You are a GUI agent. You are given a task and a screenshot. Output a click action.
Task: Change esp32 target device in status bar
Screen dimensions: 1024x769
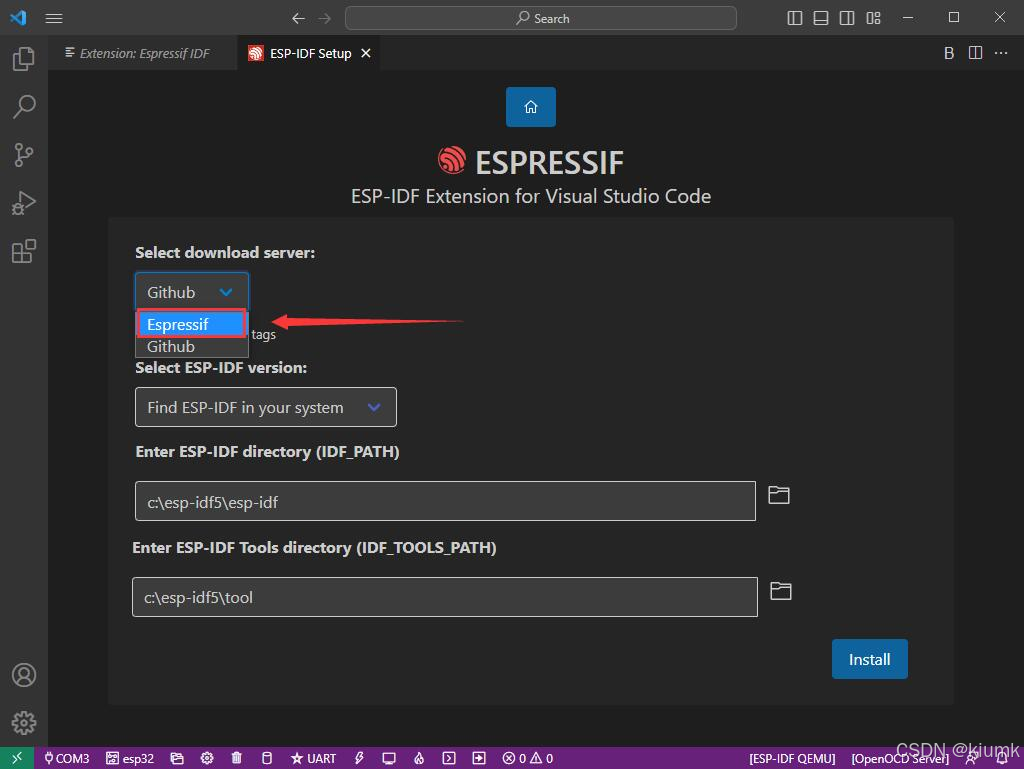[130, 758]
